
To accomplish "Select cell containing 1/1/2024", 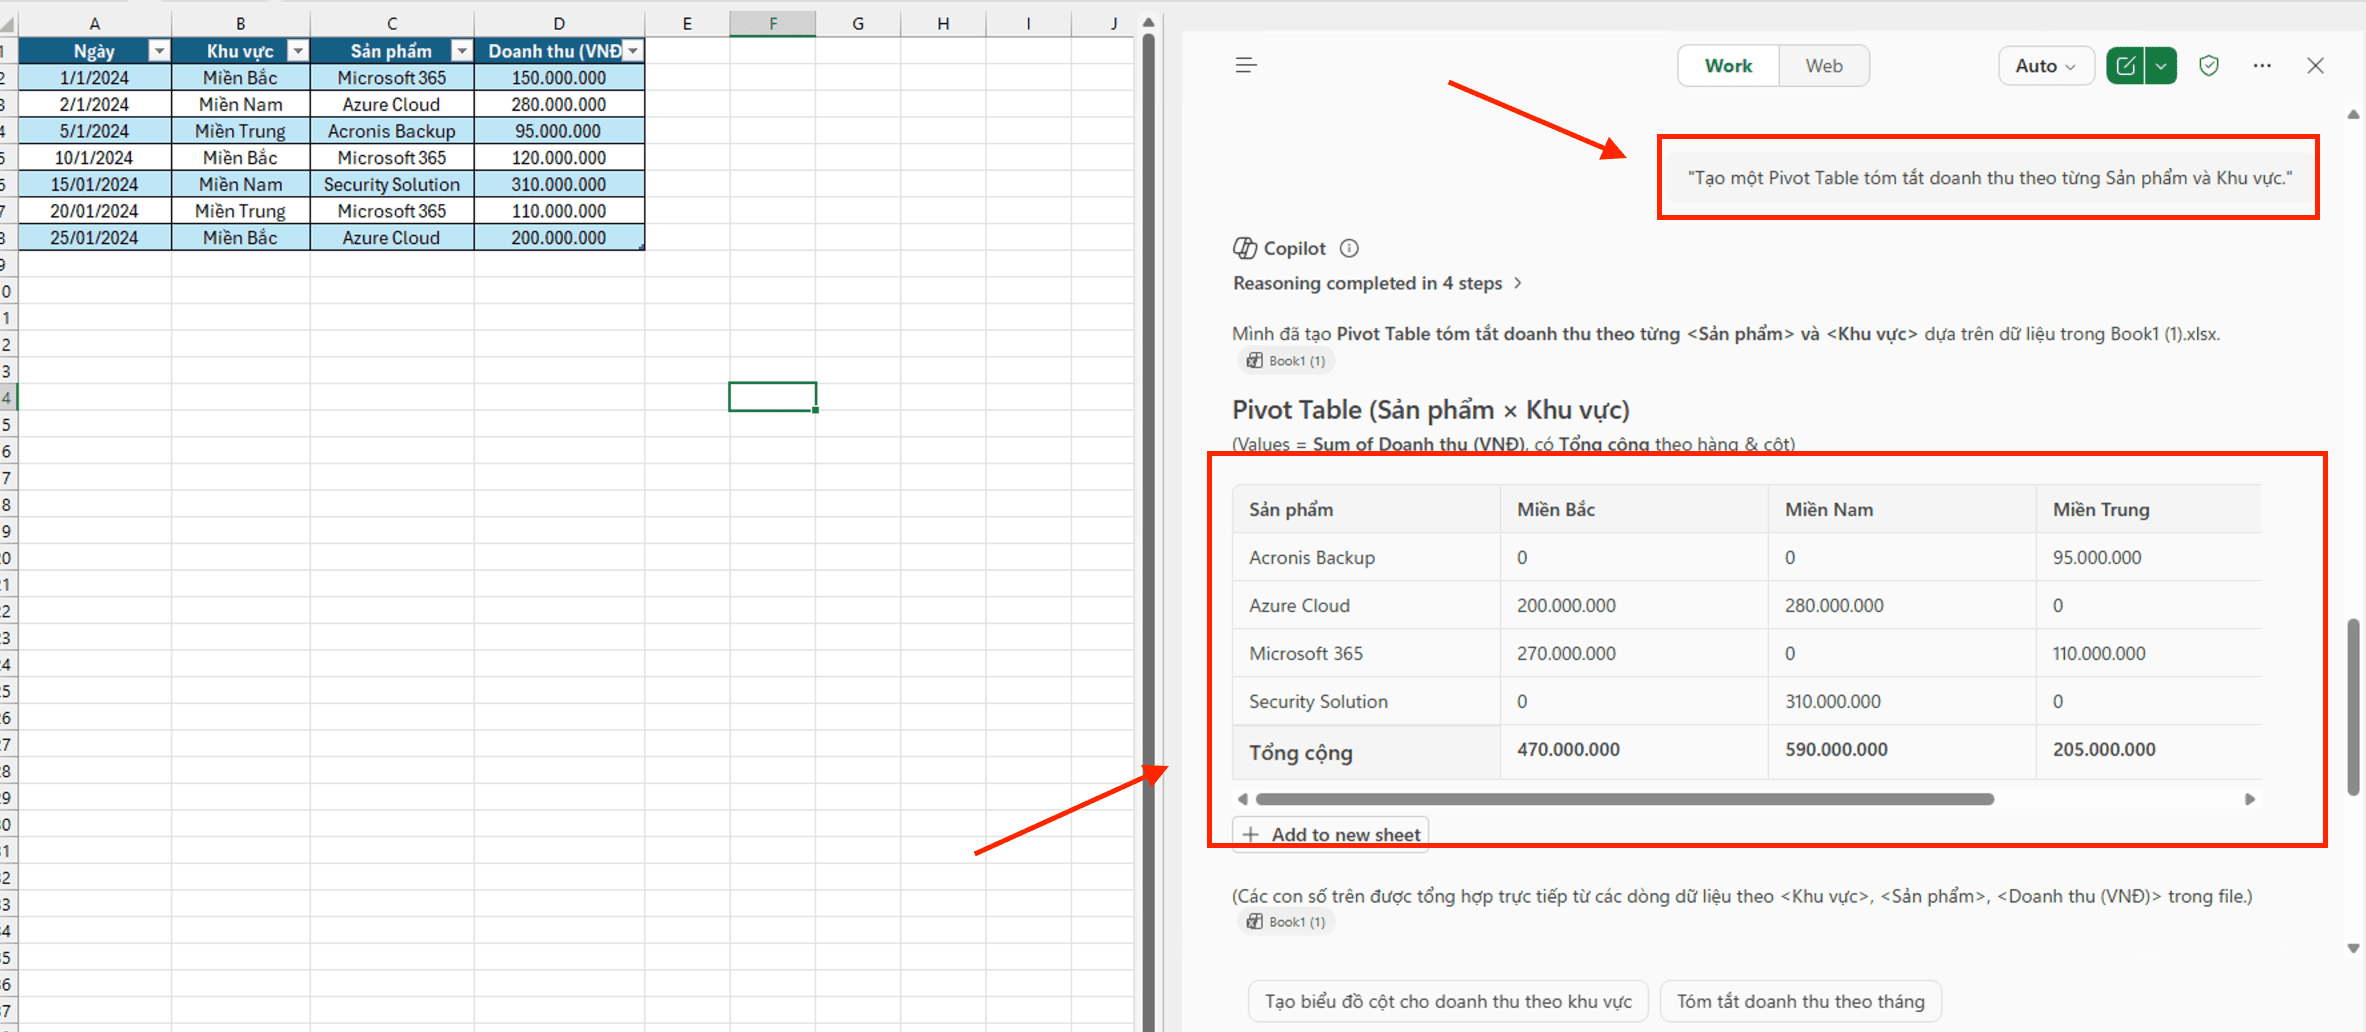I will [95, 78].
